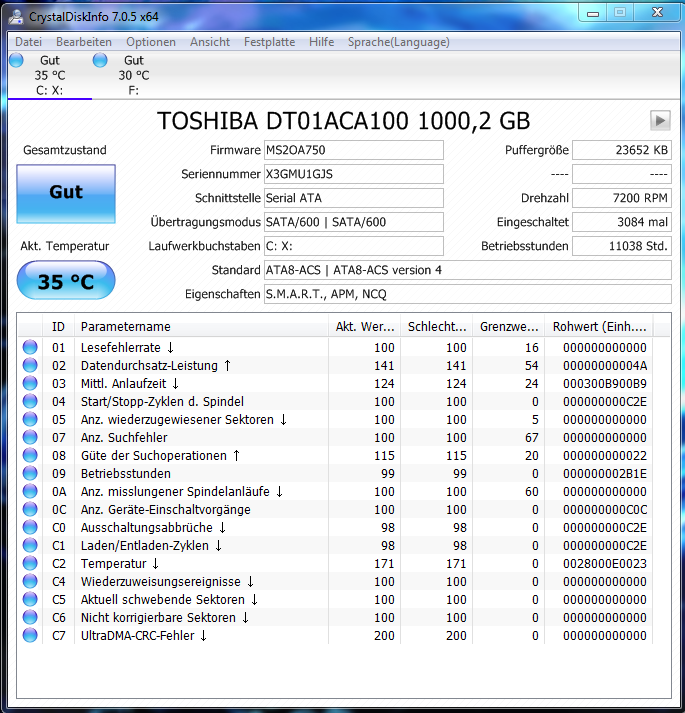685x713 pixels.
Task: Click the next disk arrow button
Action: pos(660,121)
